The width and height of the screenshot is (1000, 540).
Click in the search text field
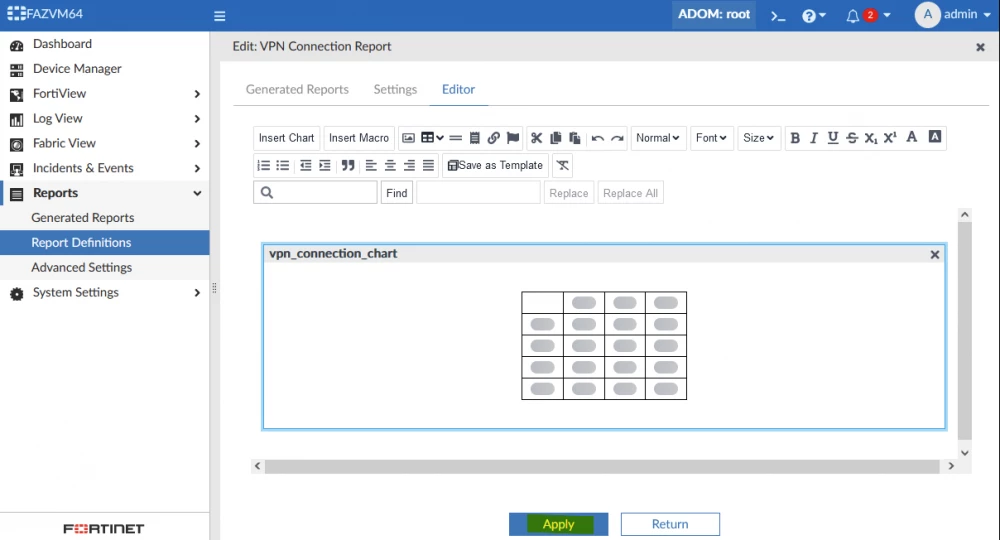pos(315,193)
